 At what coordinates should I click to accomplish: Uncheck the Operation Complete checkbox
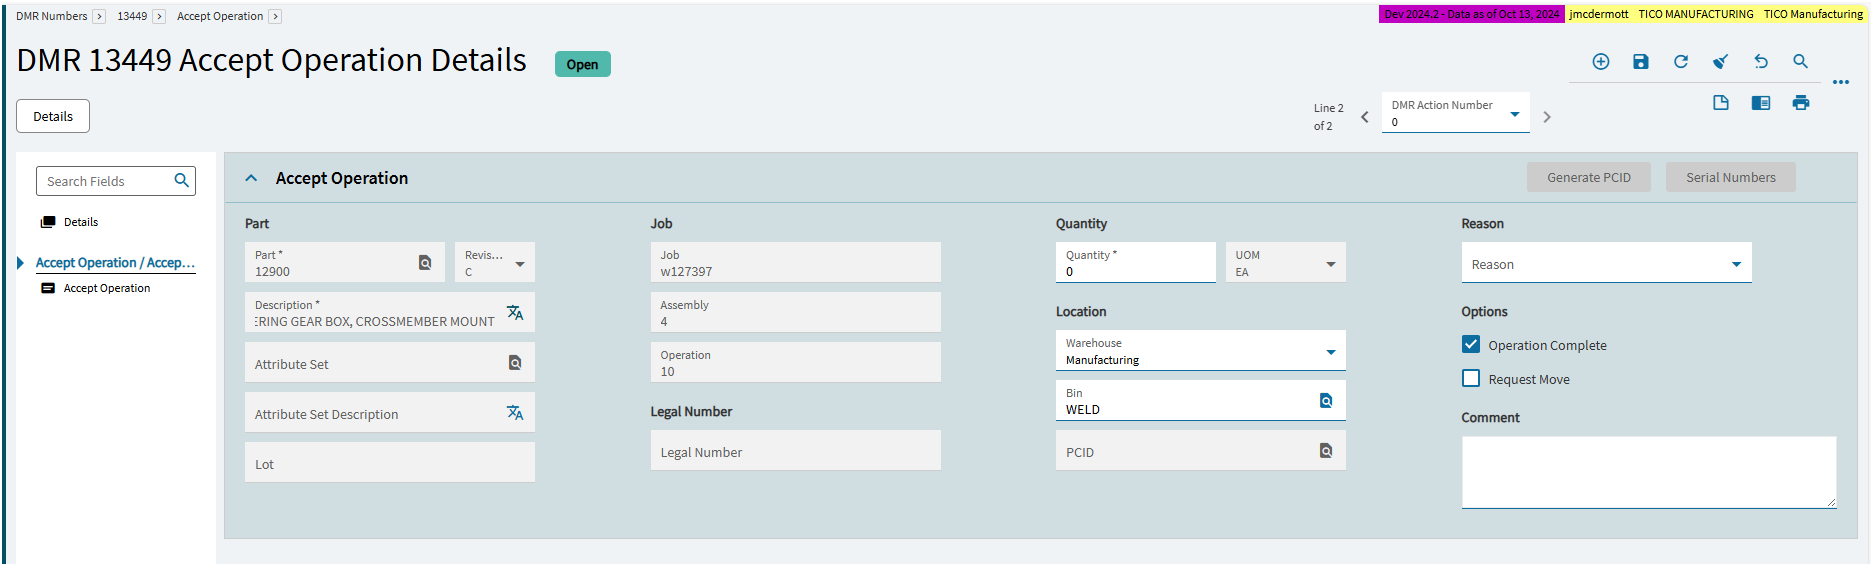(x=1471, y=344)
